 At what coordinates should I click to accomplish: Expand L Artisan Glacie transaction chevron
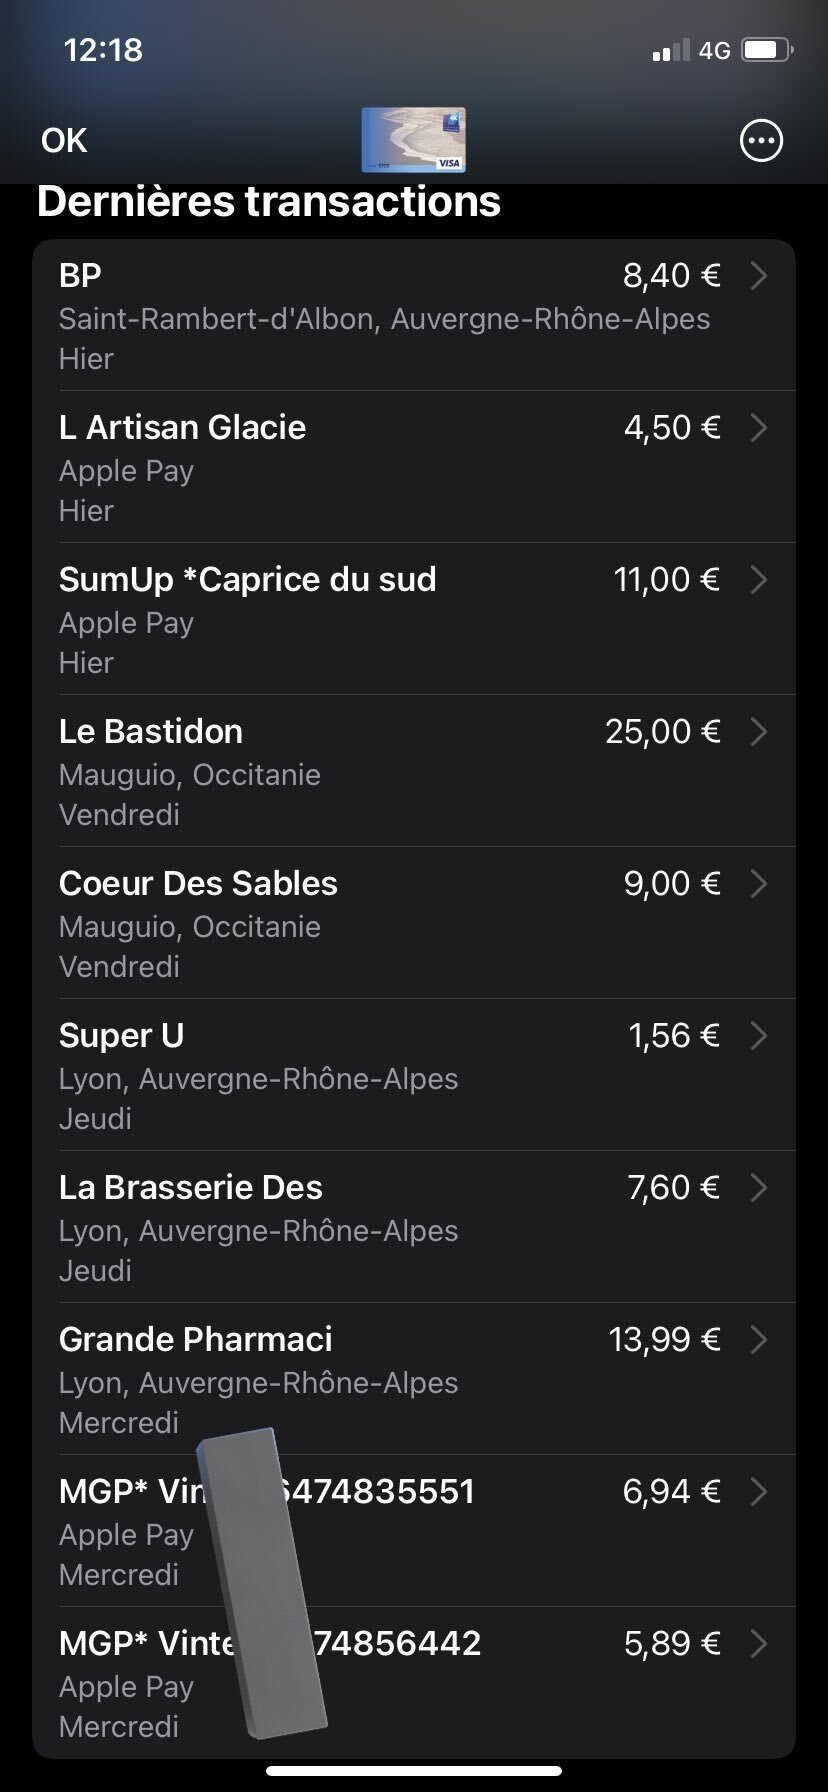pos(759,428)
